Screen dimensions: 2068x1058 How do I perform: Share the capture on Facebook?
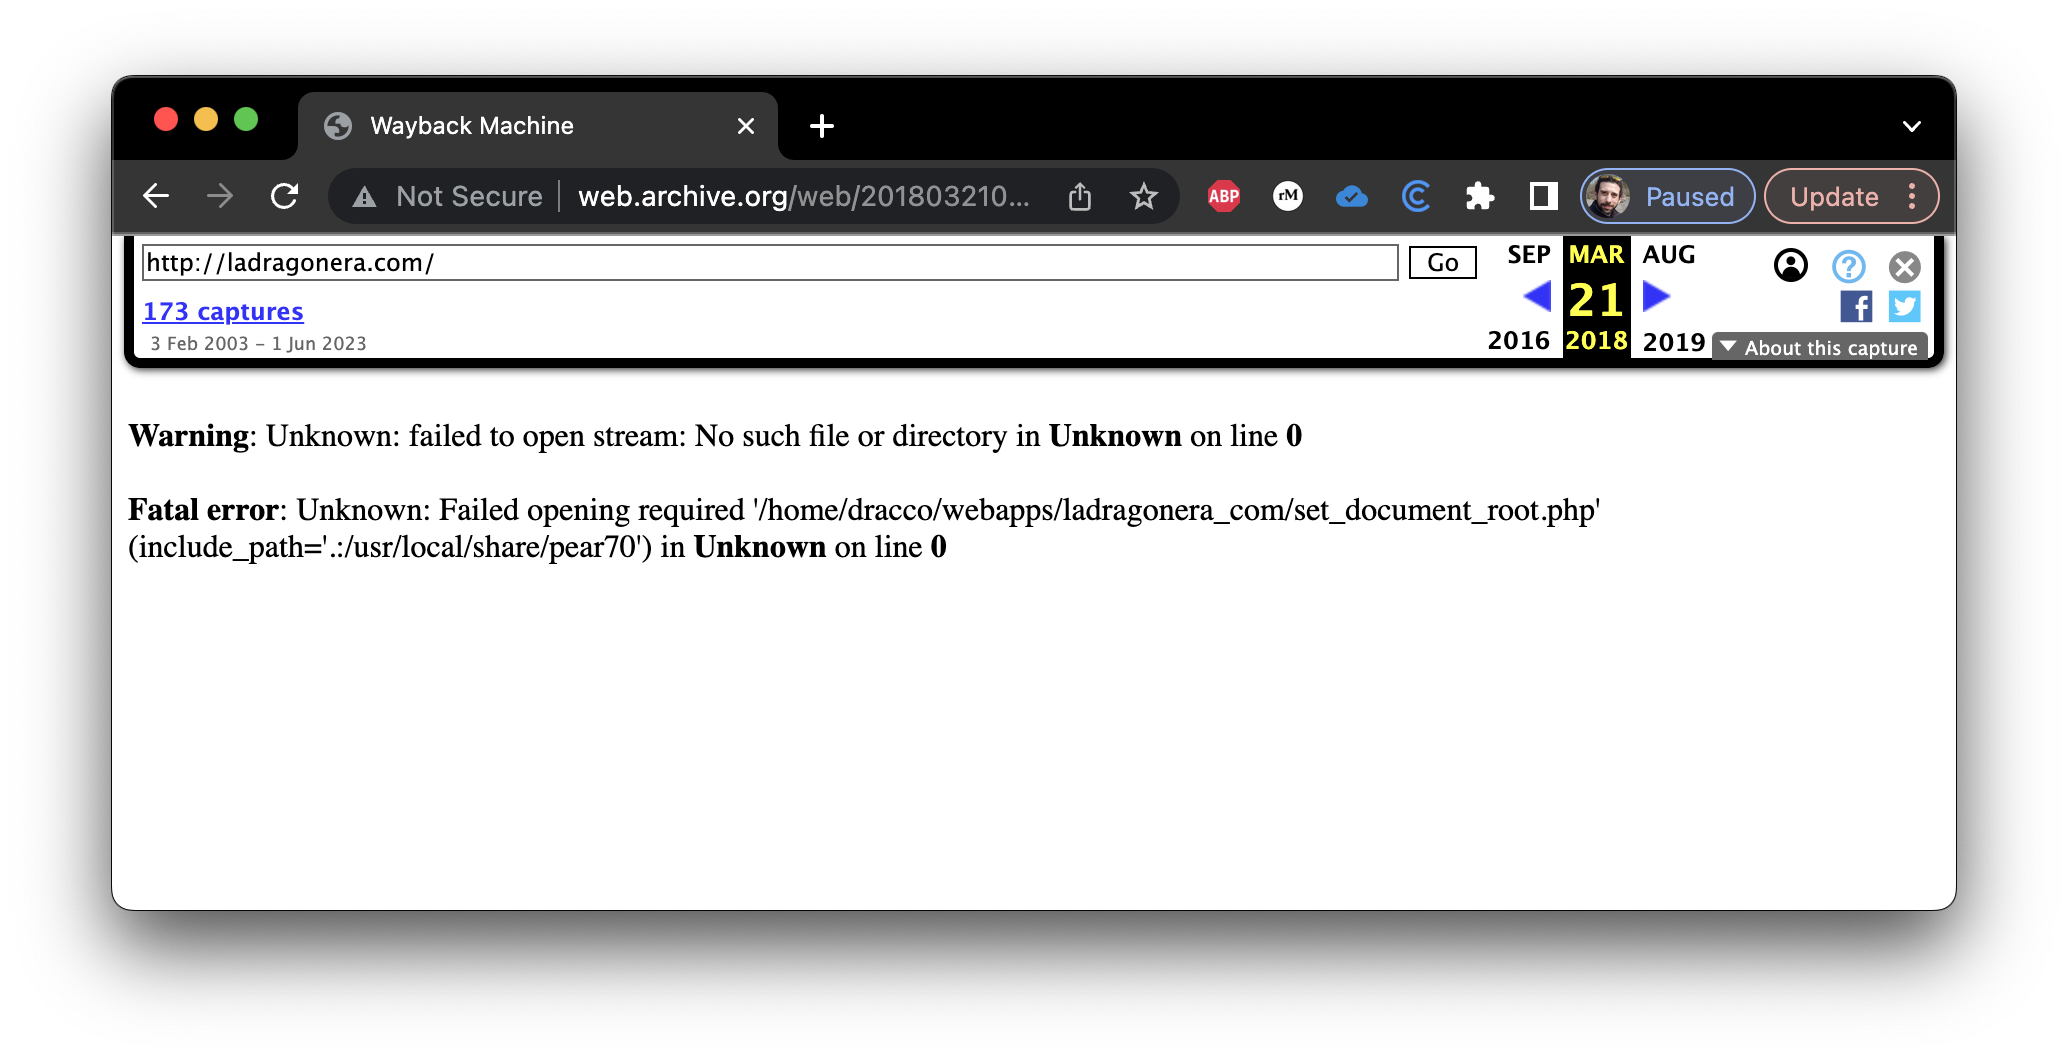[1856, 307]
